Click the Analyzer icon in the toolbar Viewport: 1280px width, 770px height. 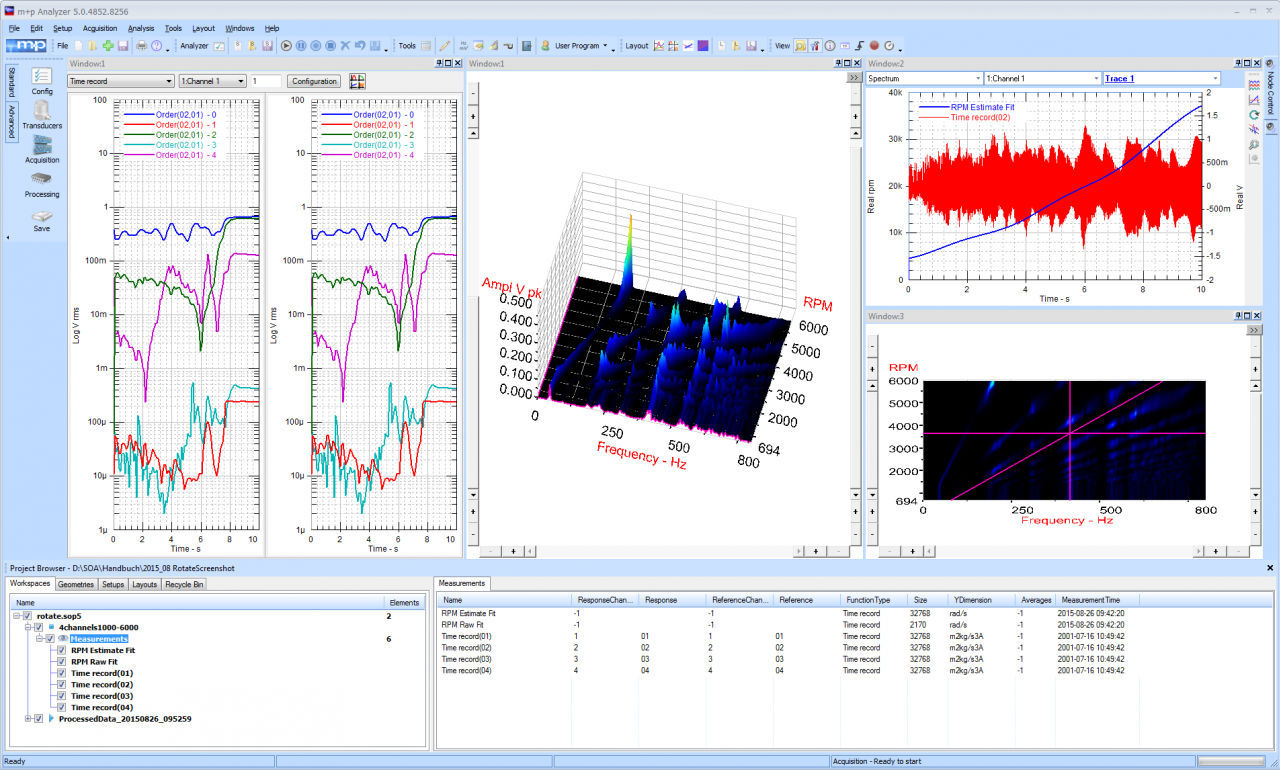pyautogui.click(x=220, y=45)
